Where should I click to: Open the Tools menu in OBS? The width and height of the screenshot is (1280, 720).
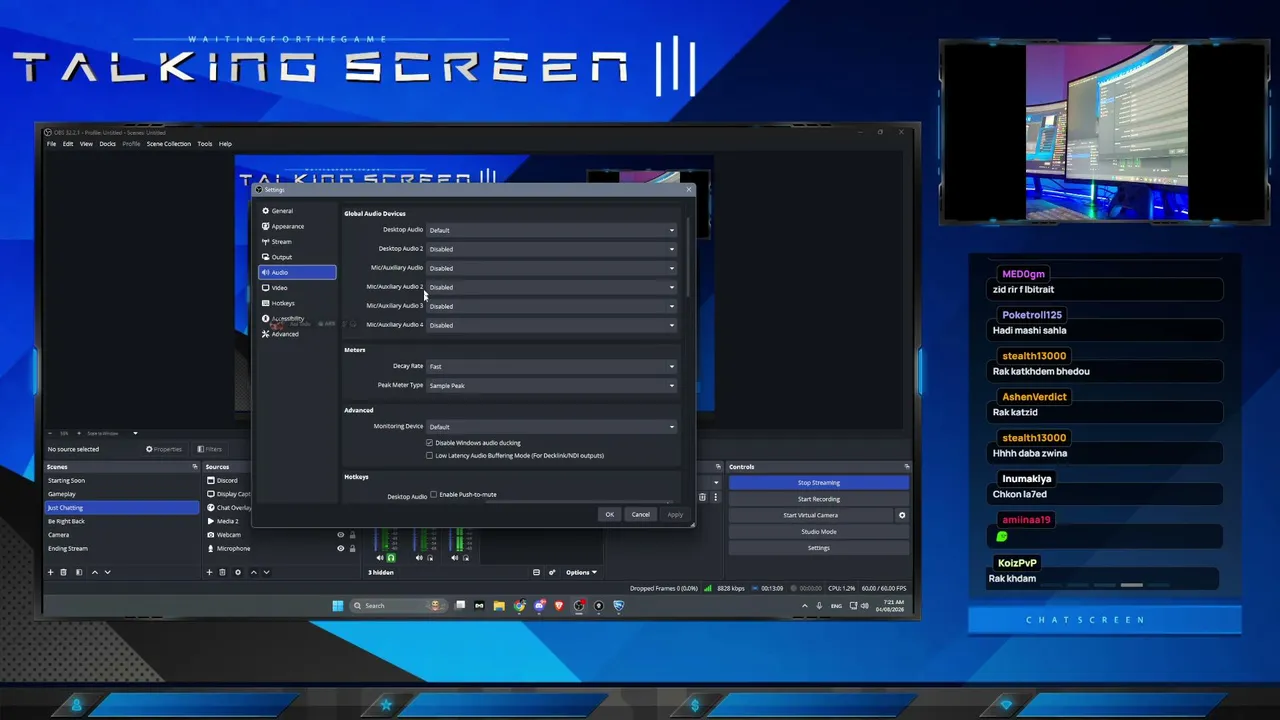(x=204, y=144)
